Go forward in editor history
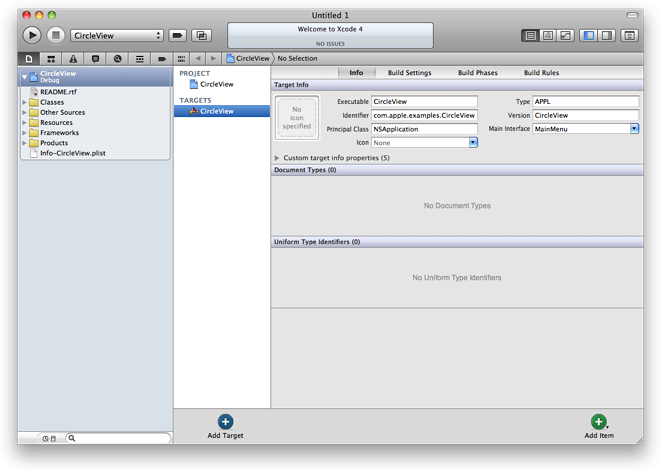 [213, 59]
